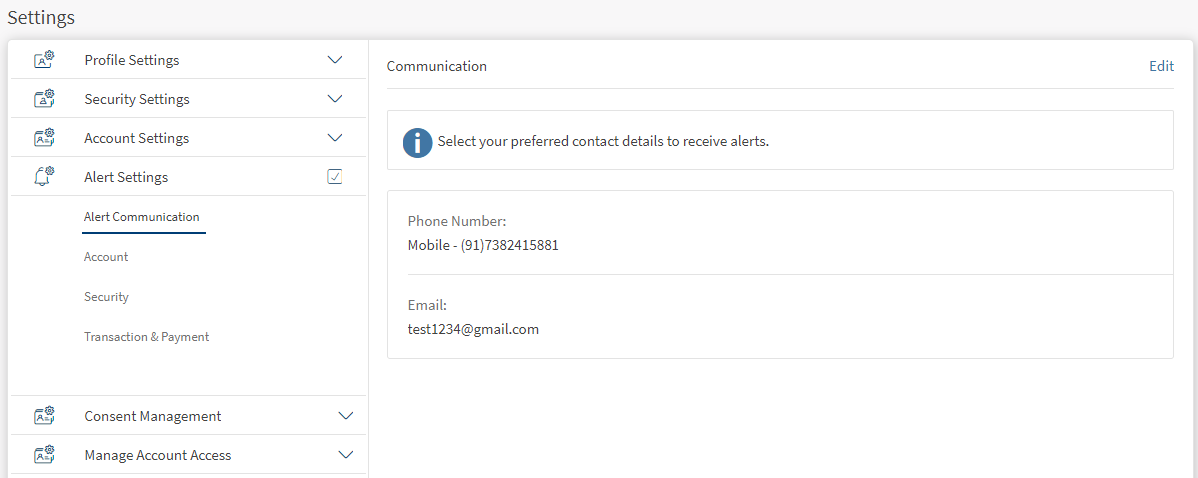Open the Account alerts submenu item
This screenshot has height=478, width=1198.
pyautogui.click(x=106, y=257)
